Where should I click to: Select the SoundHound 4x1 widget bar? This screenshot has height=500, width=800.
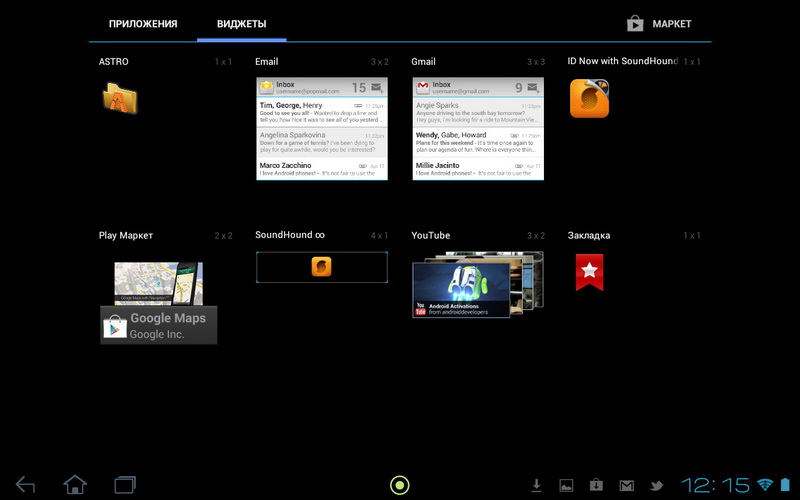[322, 267]
